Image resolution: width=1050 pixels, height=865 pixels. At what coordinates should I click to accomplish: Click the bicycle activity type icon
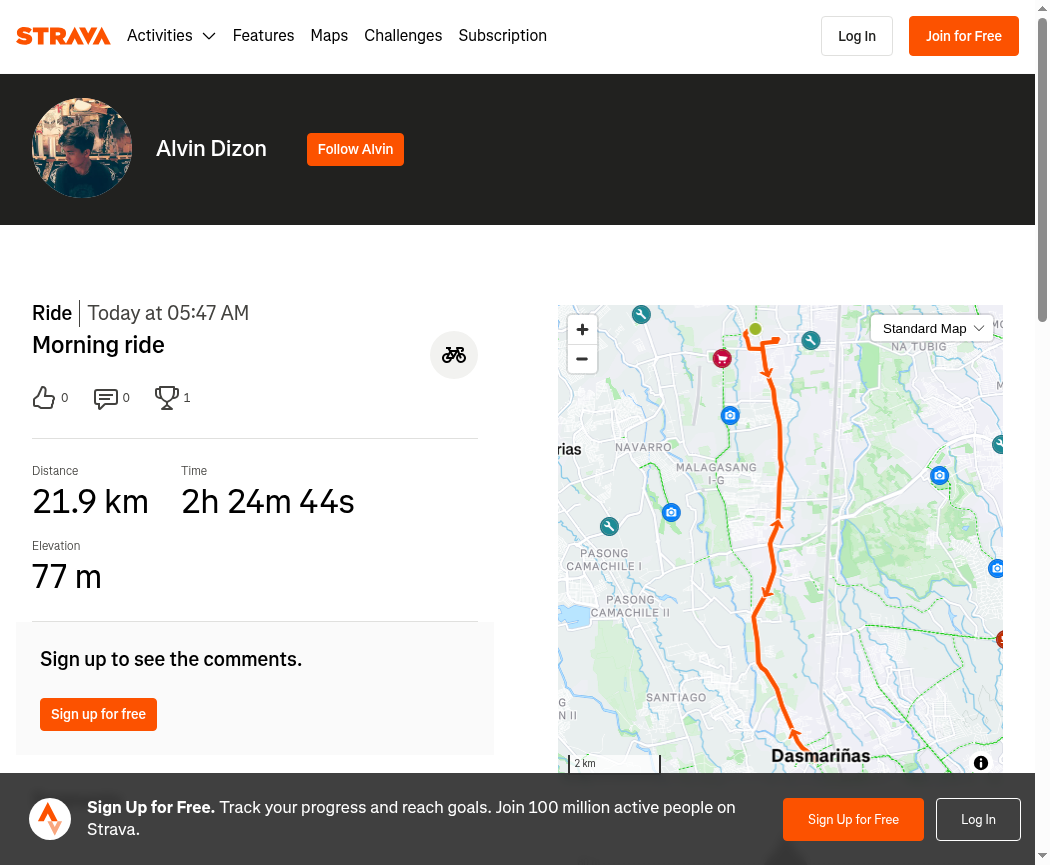pyautogui.click(x=453, y=355)
